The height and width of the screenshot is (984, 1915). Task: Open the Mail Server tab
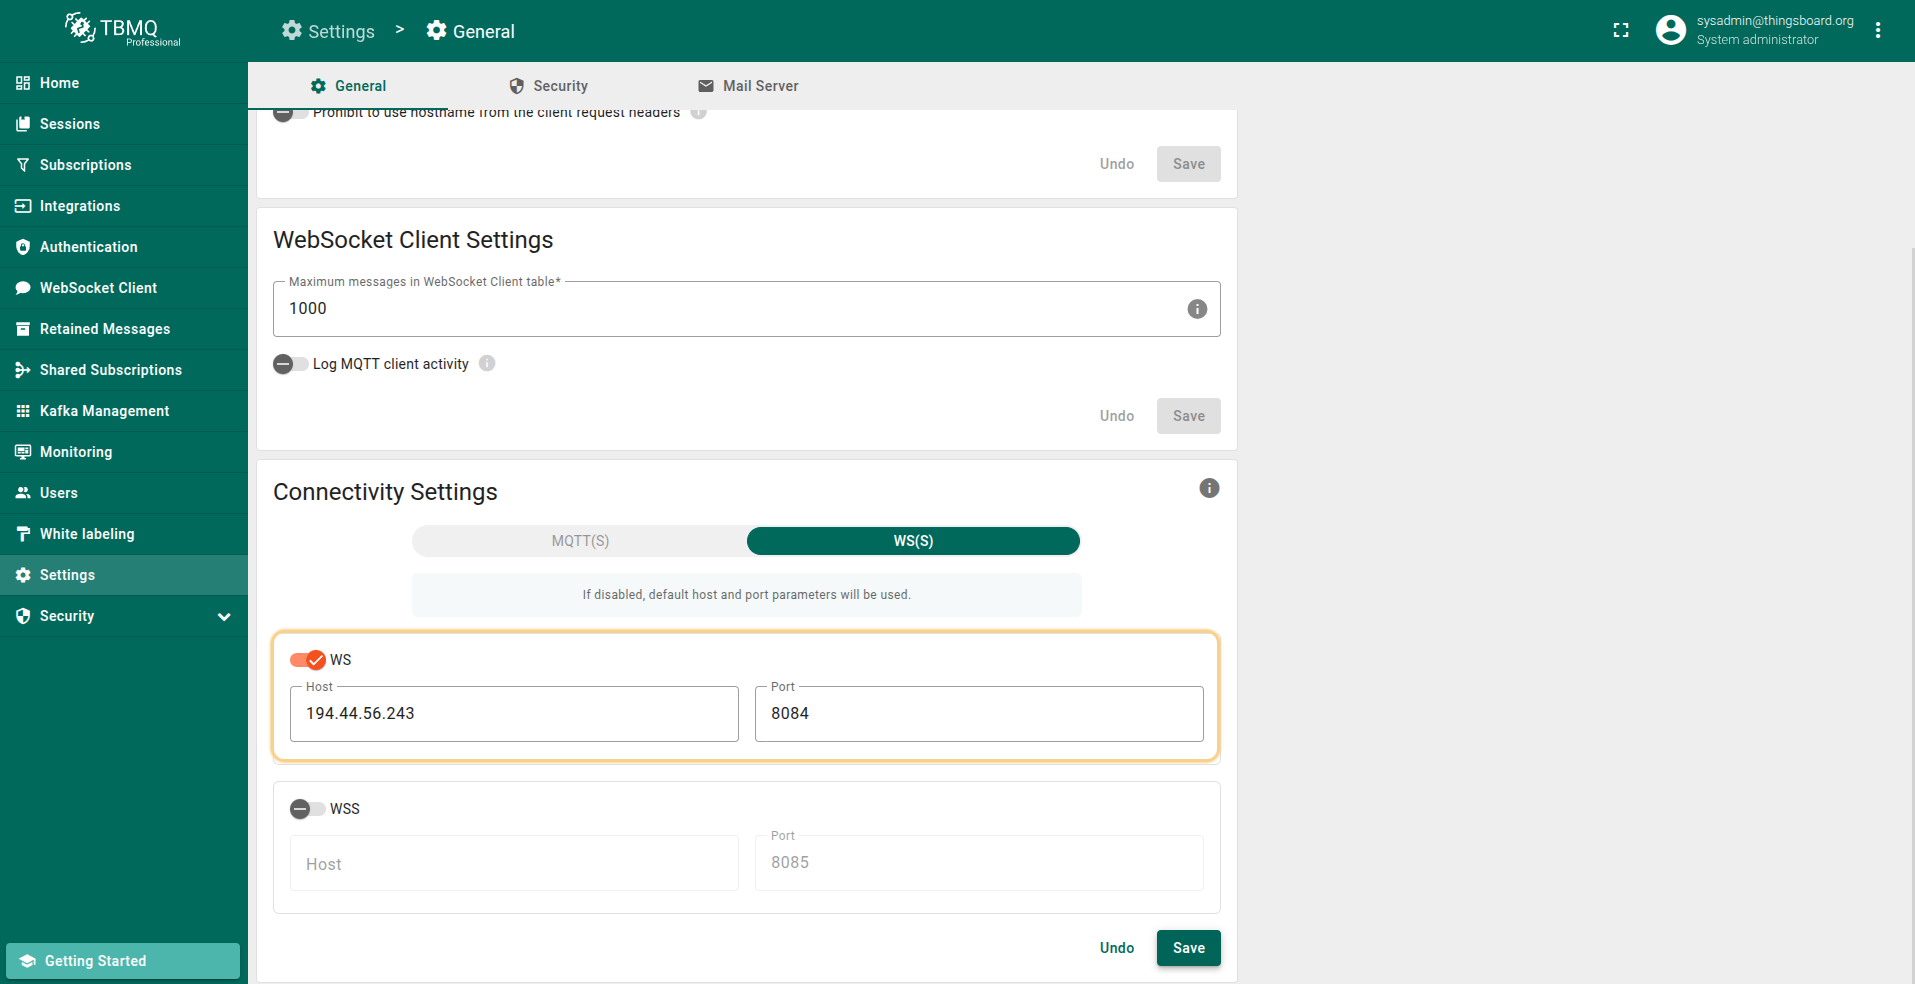click(x=748, y=86)
